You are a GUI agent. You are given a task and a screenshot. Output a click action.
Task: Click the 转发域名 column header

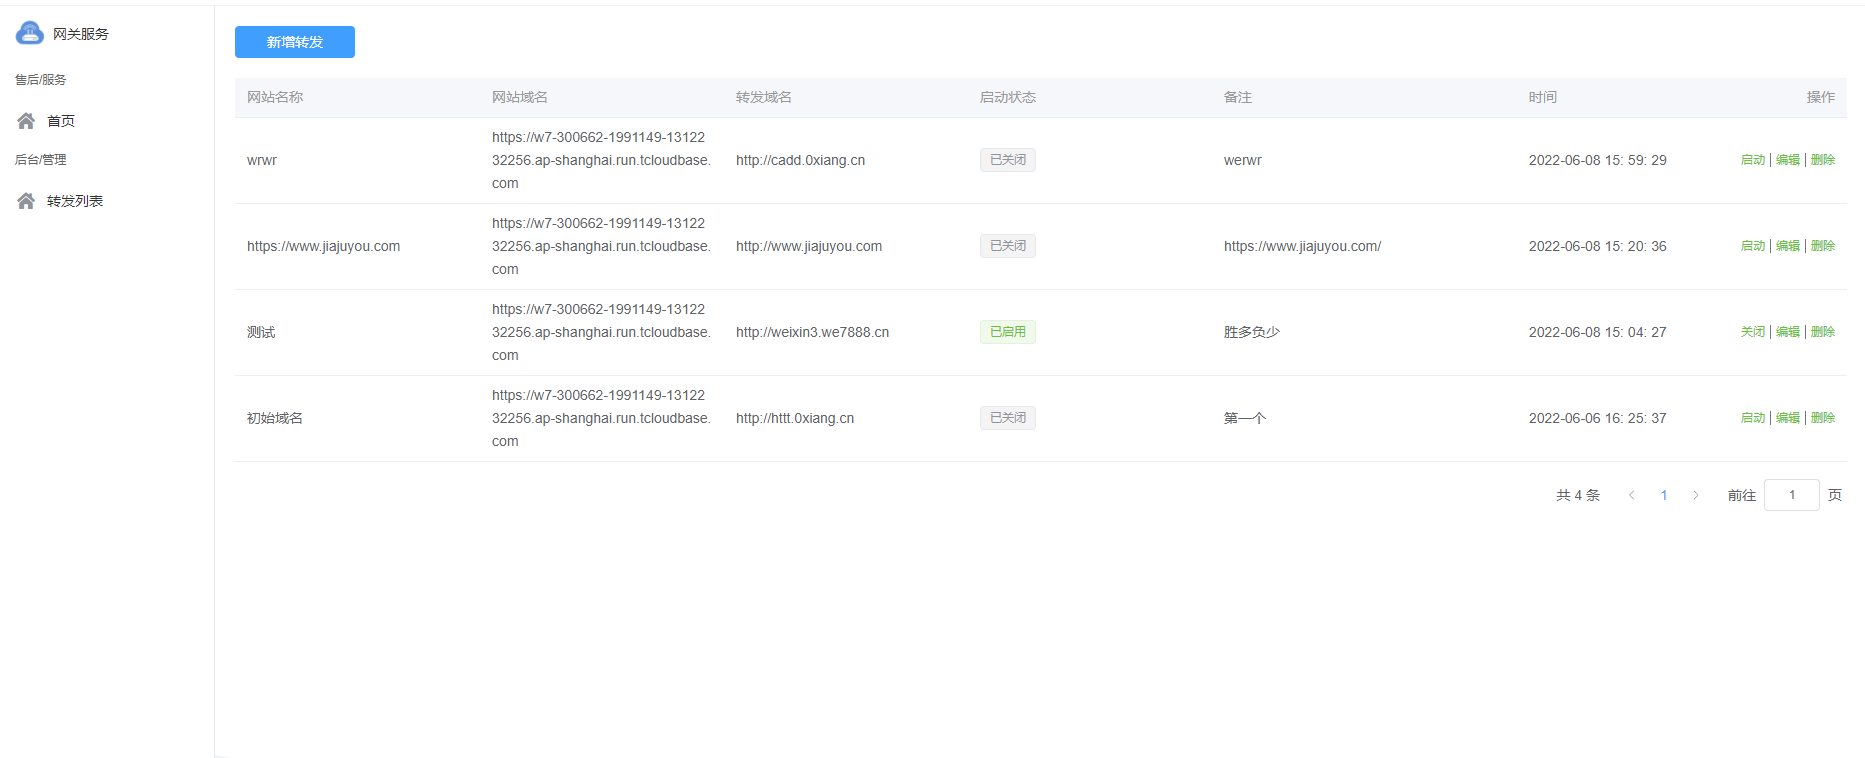[764, 97]
